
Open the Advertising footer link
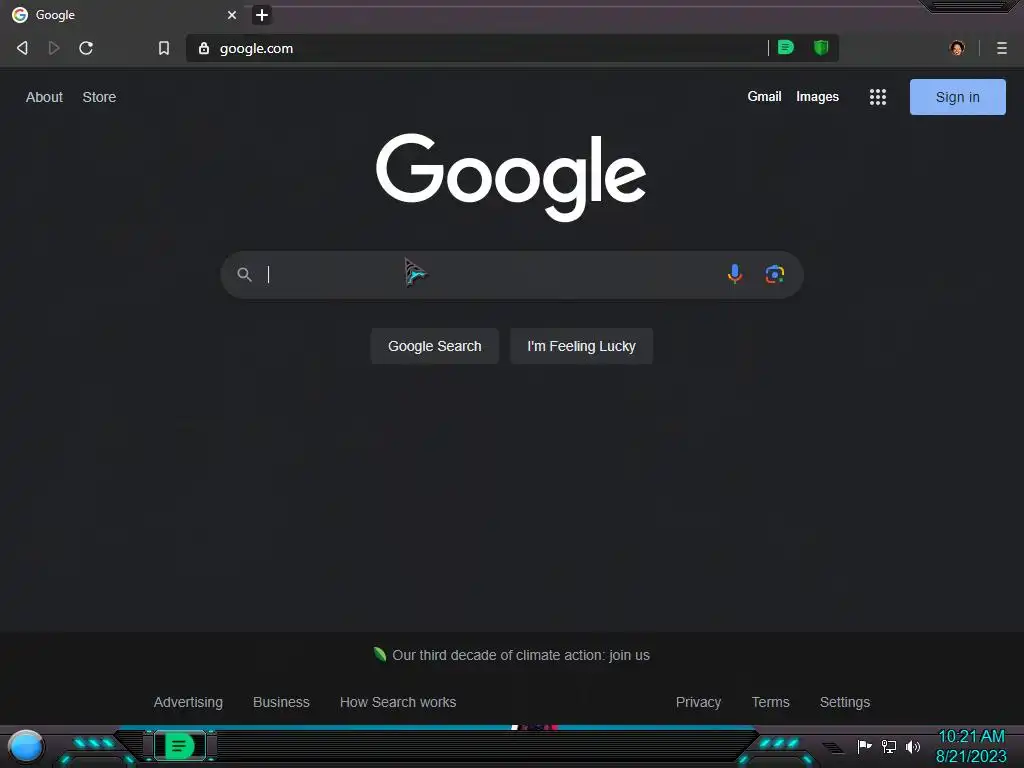pyautogui.click(x=188, y=702)
